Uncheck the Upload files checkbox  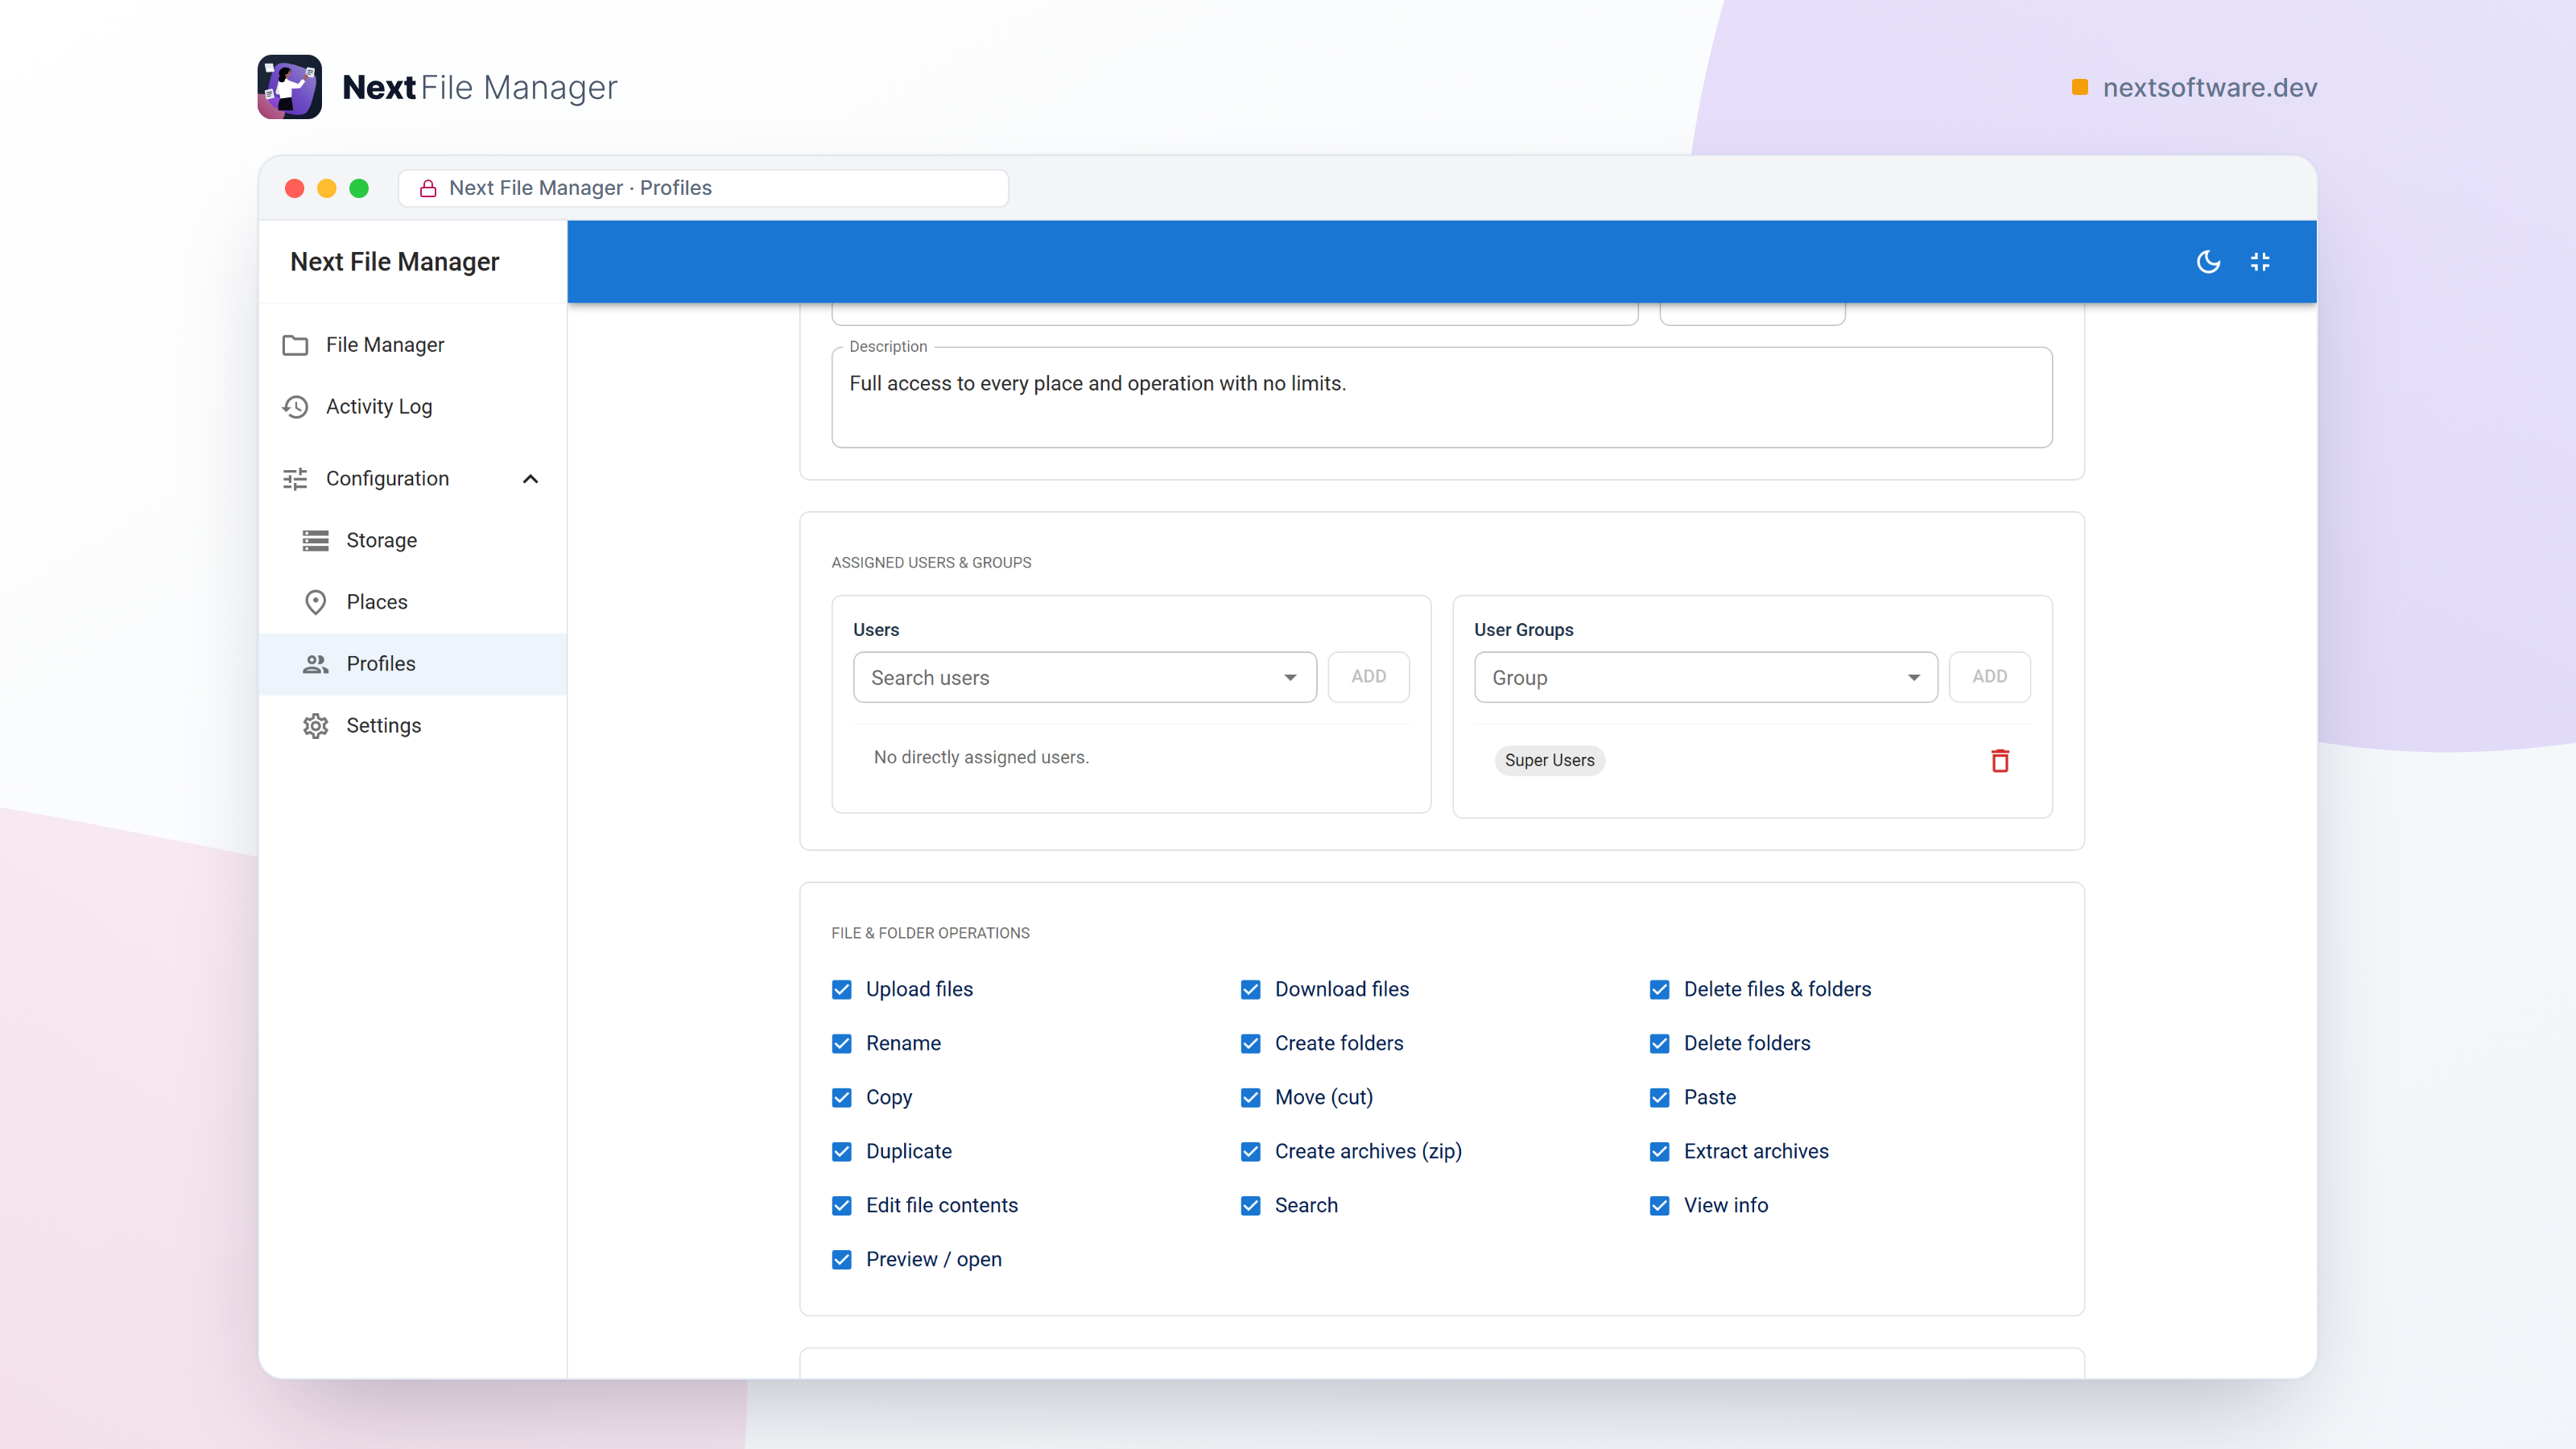point(842,990)
